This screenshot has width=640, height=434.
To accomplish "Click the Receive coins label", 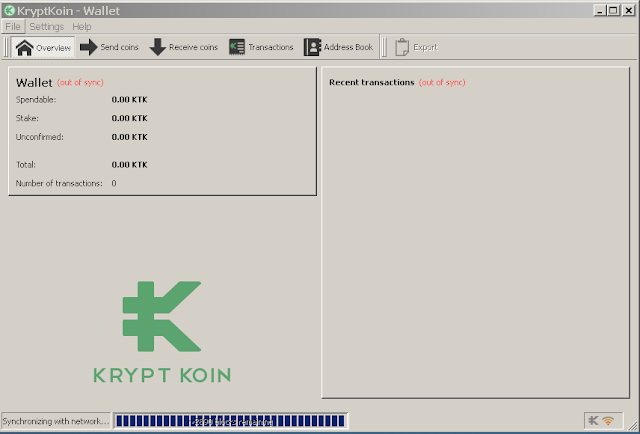I will click(x=193, y=47).
